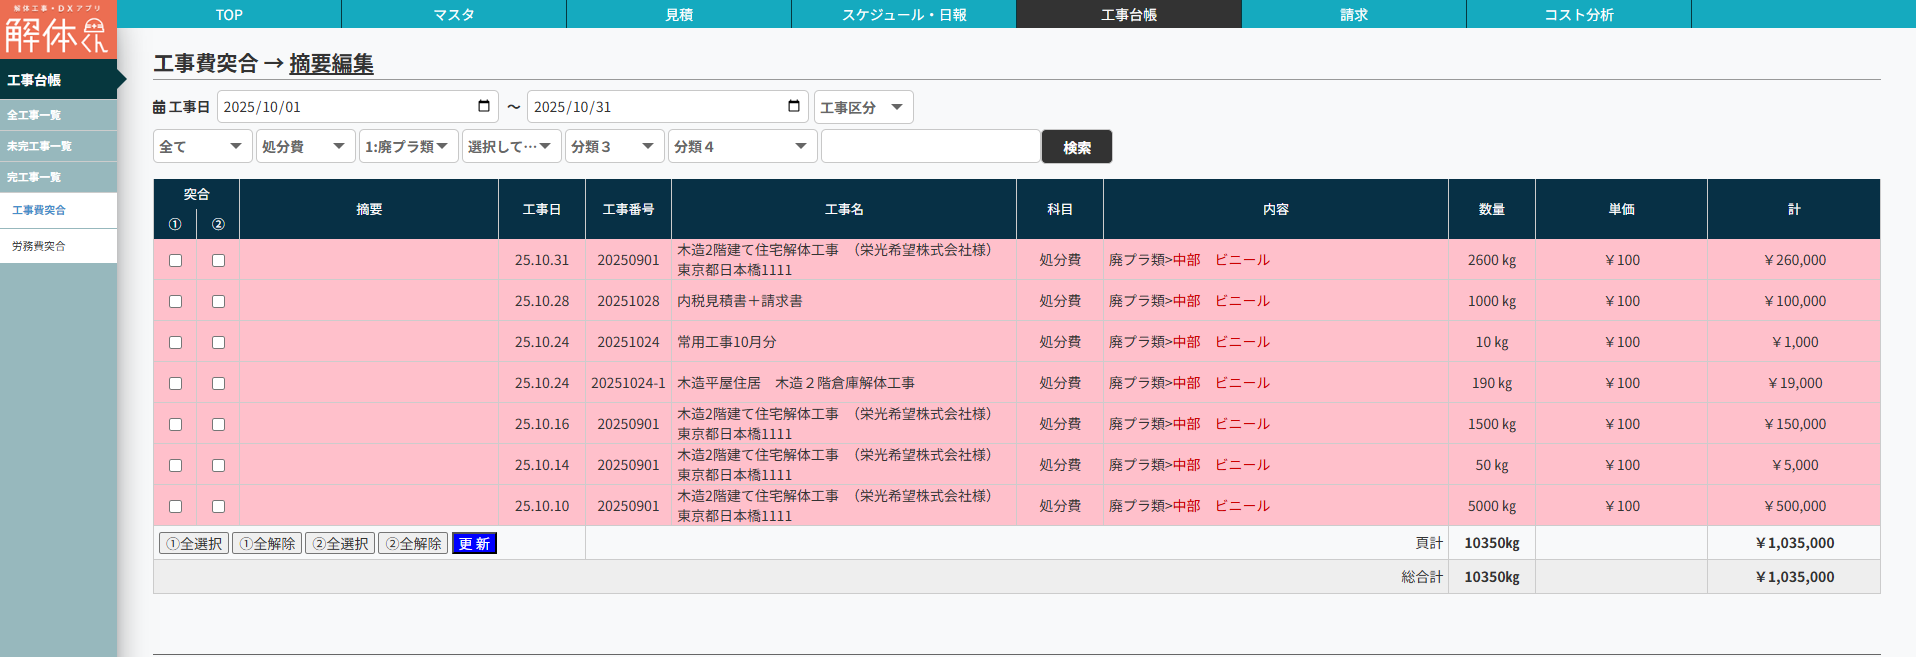The image size is (1916, 657).
Task: Open the 見積 tab
Action: point(679,14)
